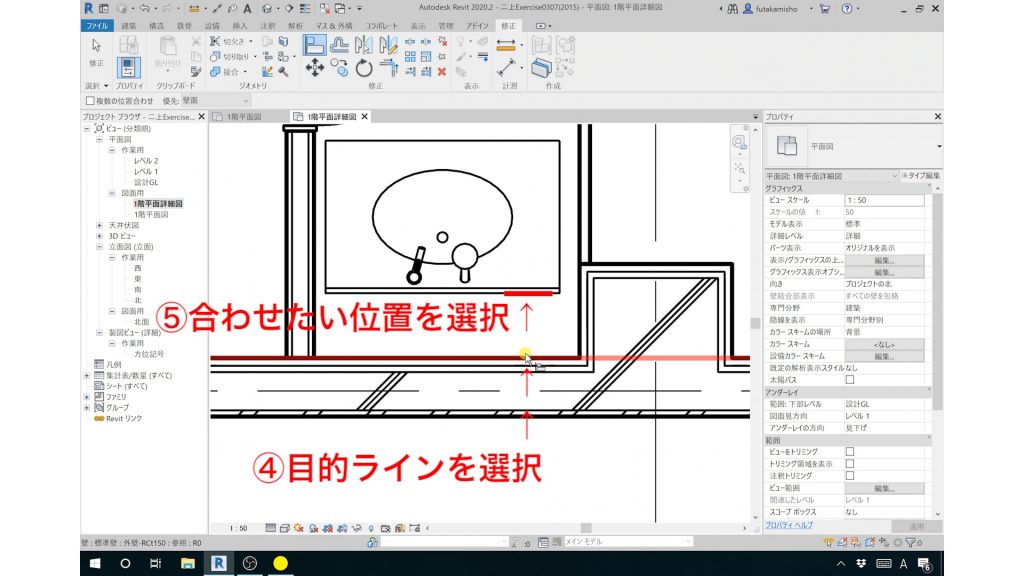Expand the 3Dビュー node in Project Browser
Image resolution: width=1024 pixels, height=576 pixels.
coord(100,235)
